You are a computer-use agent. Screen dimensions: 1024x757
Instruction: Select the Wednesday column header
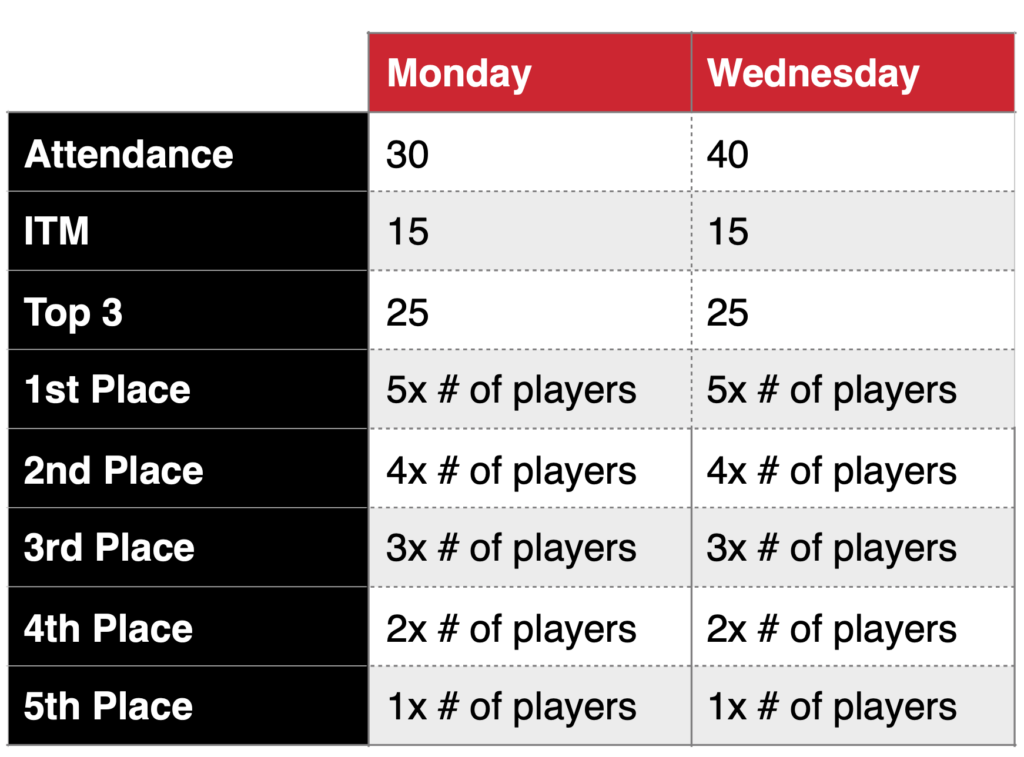pyautogui.click(x=853, y=72)
